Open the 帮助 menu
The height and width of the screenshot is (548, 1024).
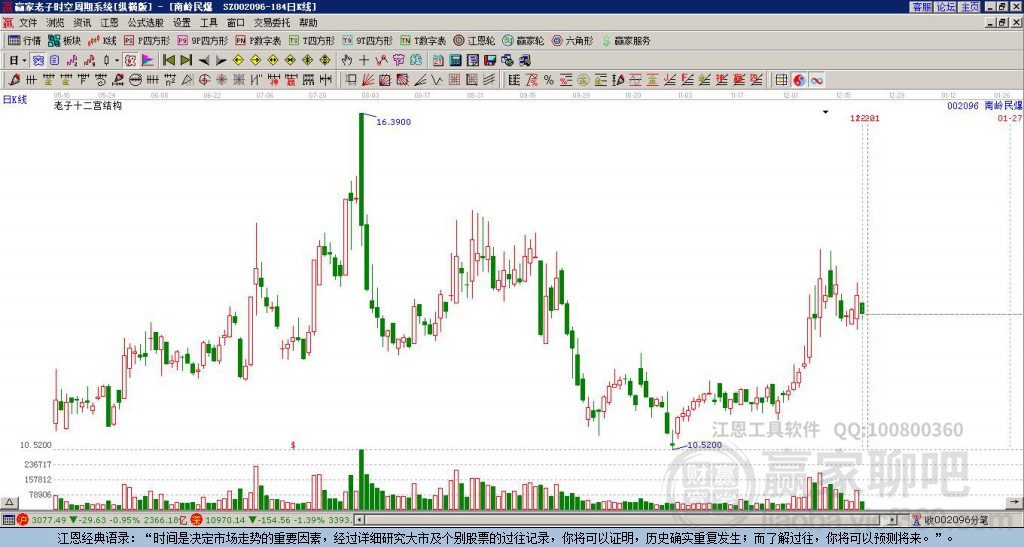(308, 23)
